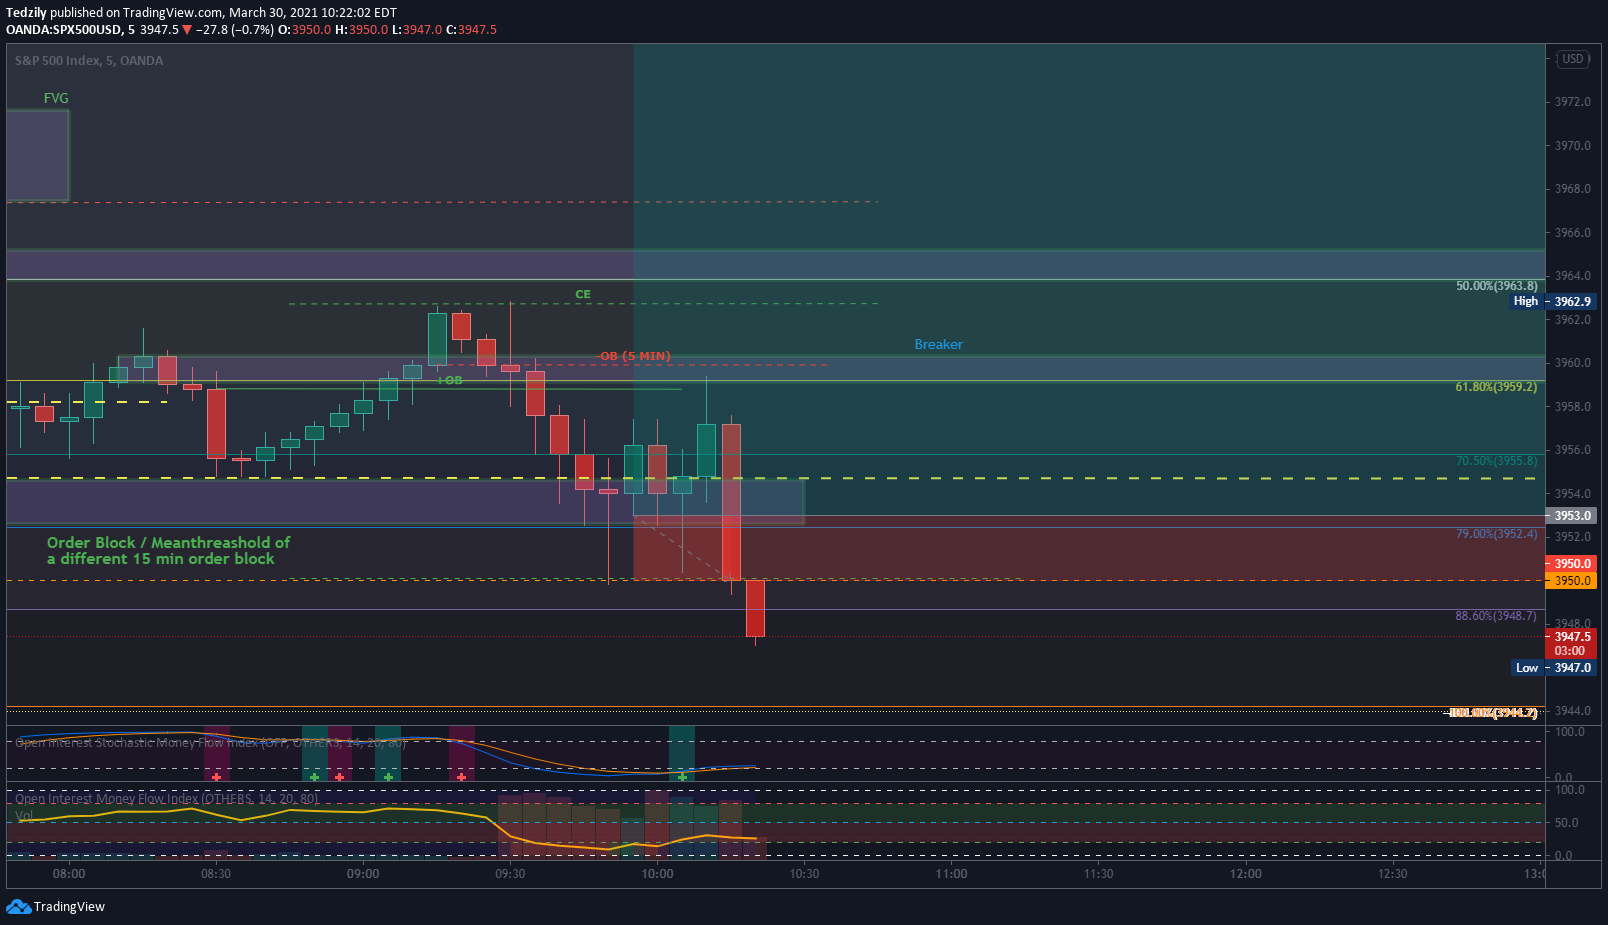The height and width of the screenshot is (925, 1608).
Task: Click the 12:00 time axis label
Action: [x=1246, y=874]
